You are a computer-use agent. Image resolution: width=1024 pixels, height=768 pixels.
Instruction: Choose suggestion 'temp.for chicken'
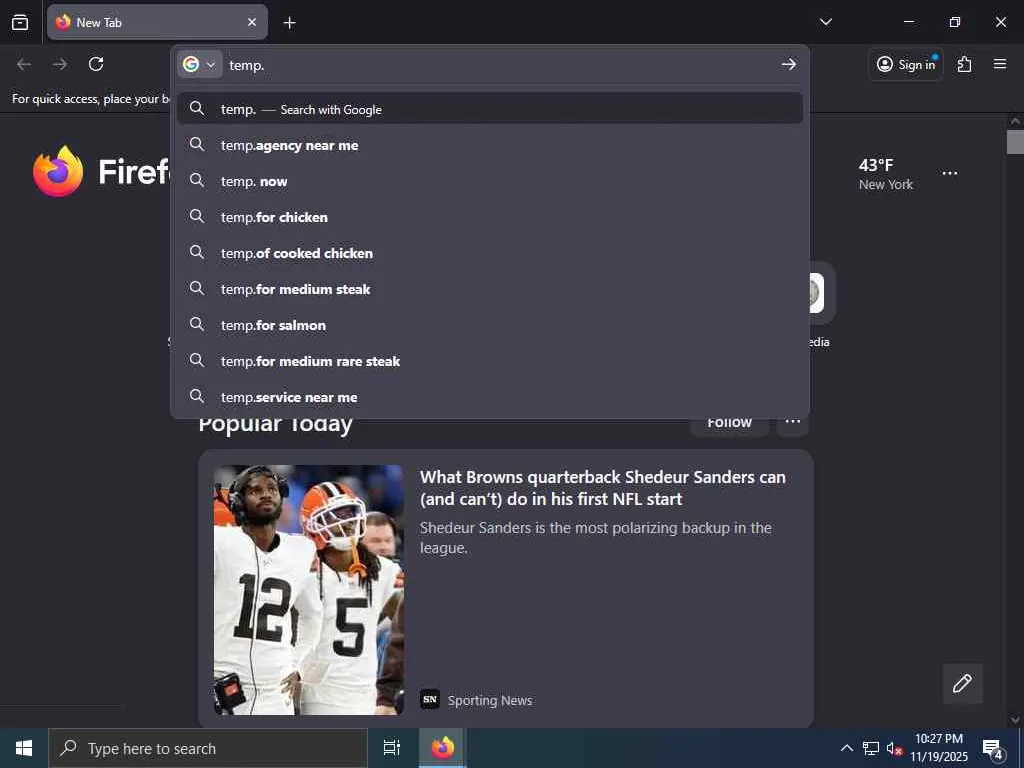click(x=490, y=217)
